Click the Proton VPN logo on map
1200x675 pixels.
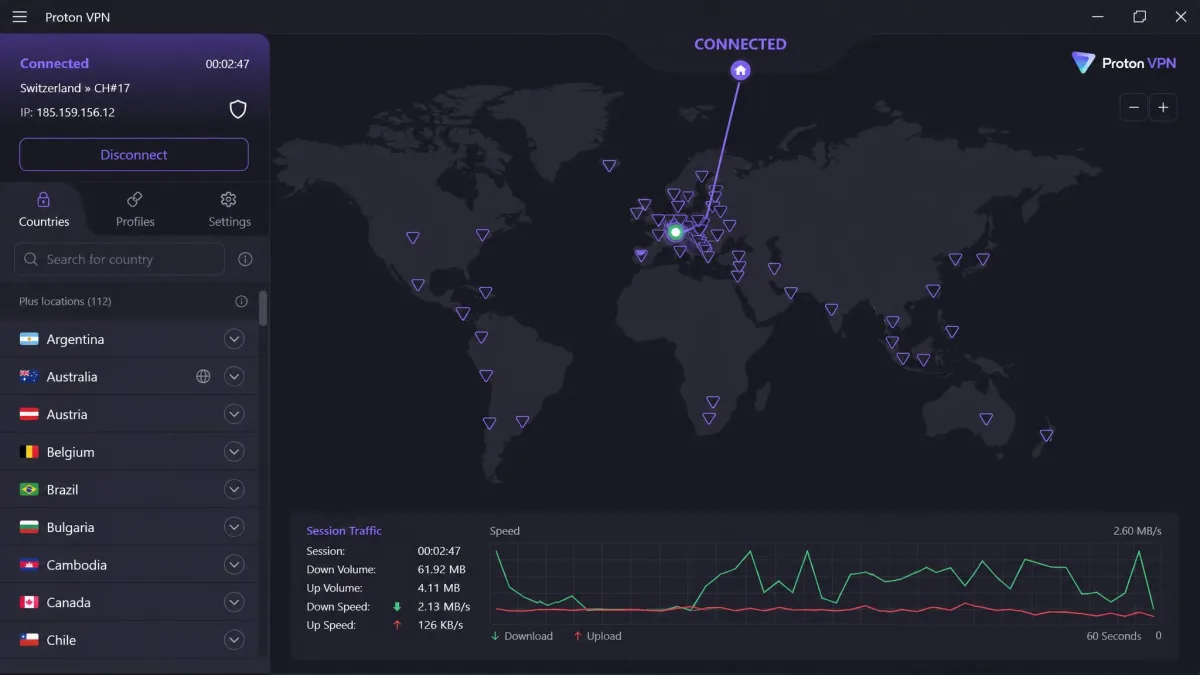point(1124,63)
